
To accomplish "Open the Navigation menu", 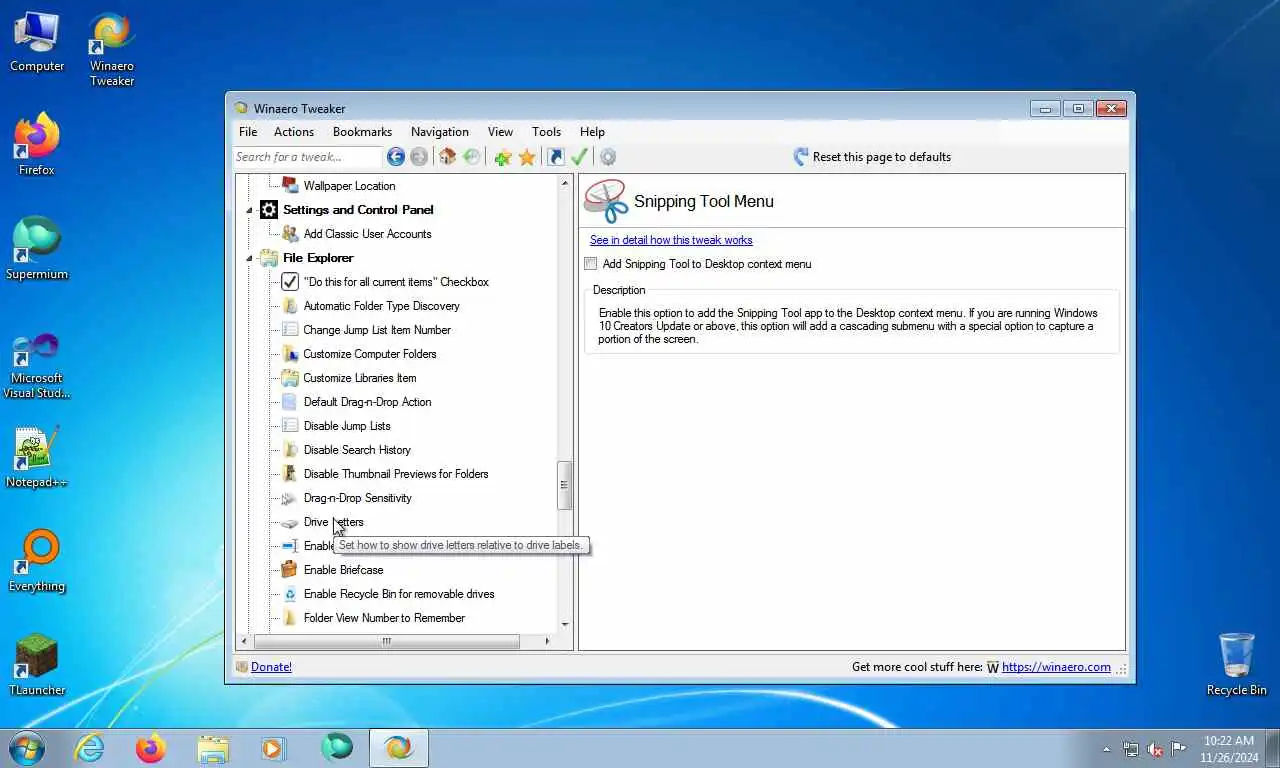I will point(440,132).
